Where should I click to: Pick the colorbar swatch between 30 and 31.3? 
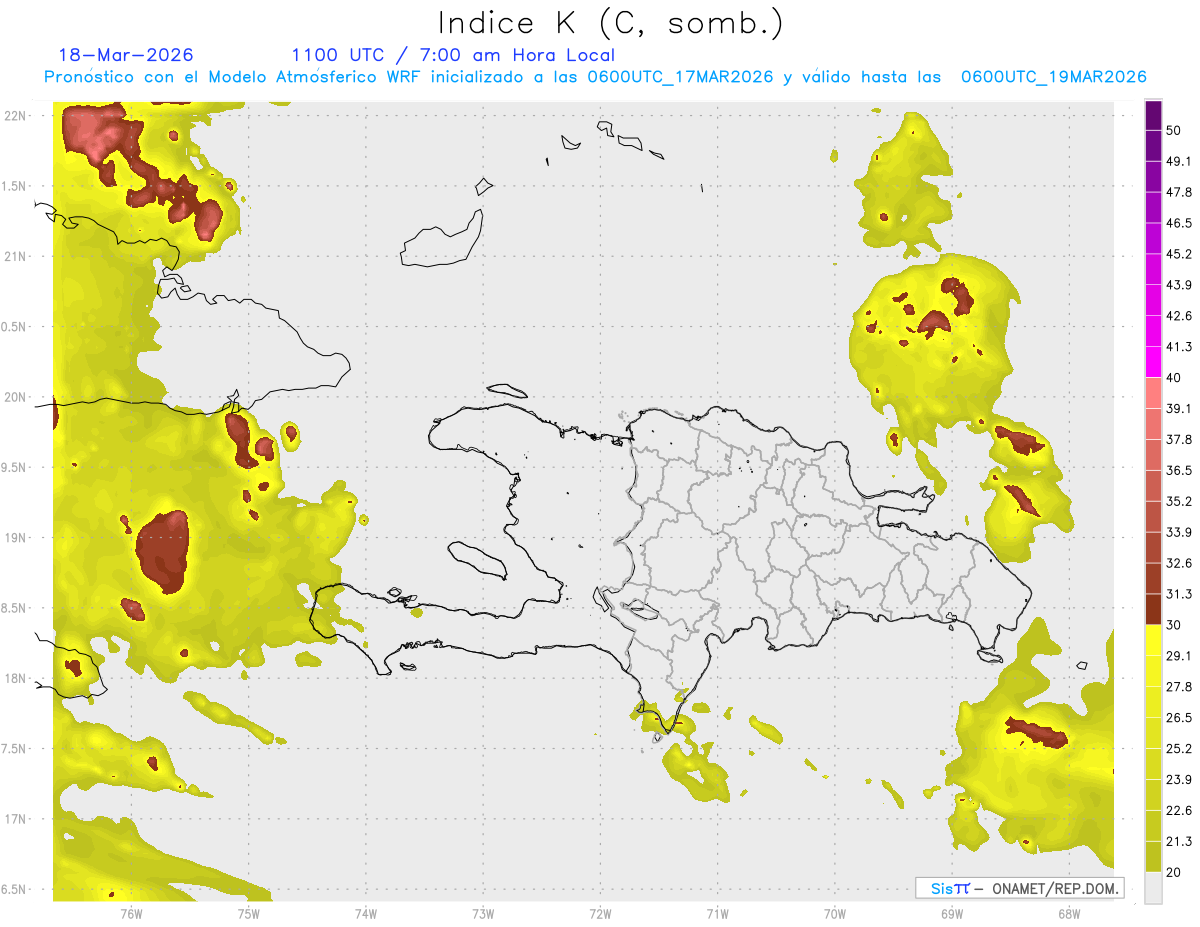click(x=1154, y=609)
